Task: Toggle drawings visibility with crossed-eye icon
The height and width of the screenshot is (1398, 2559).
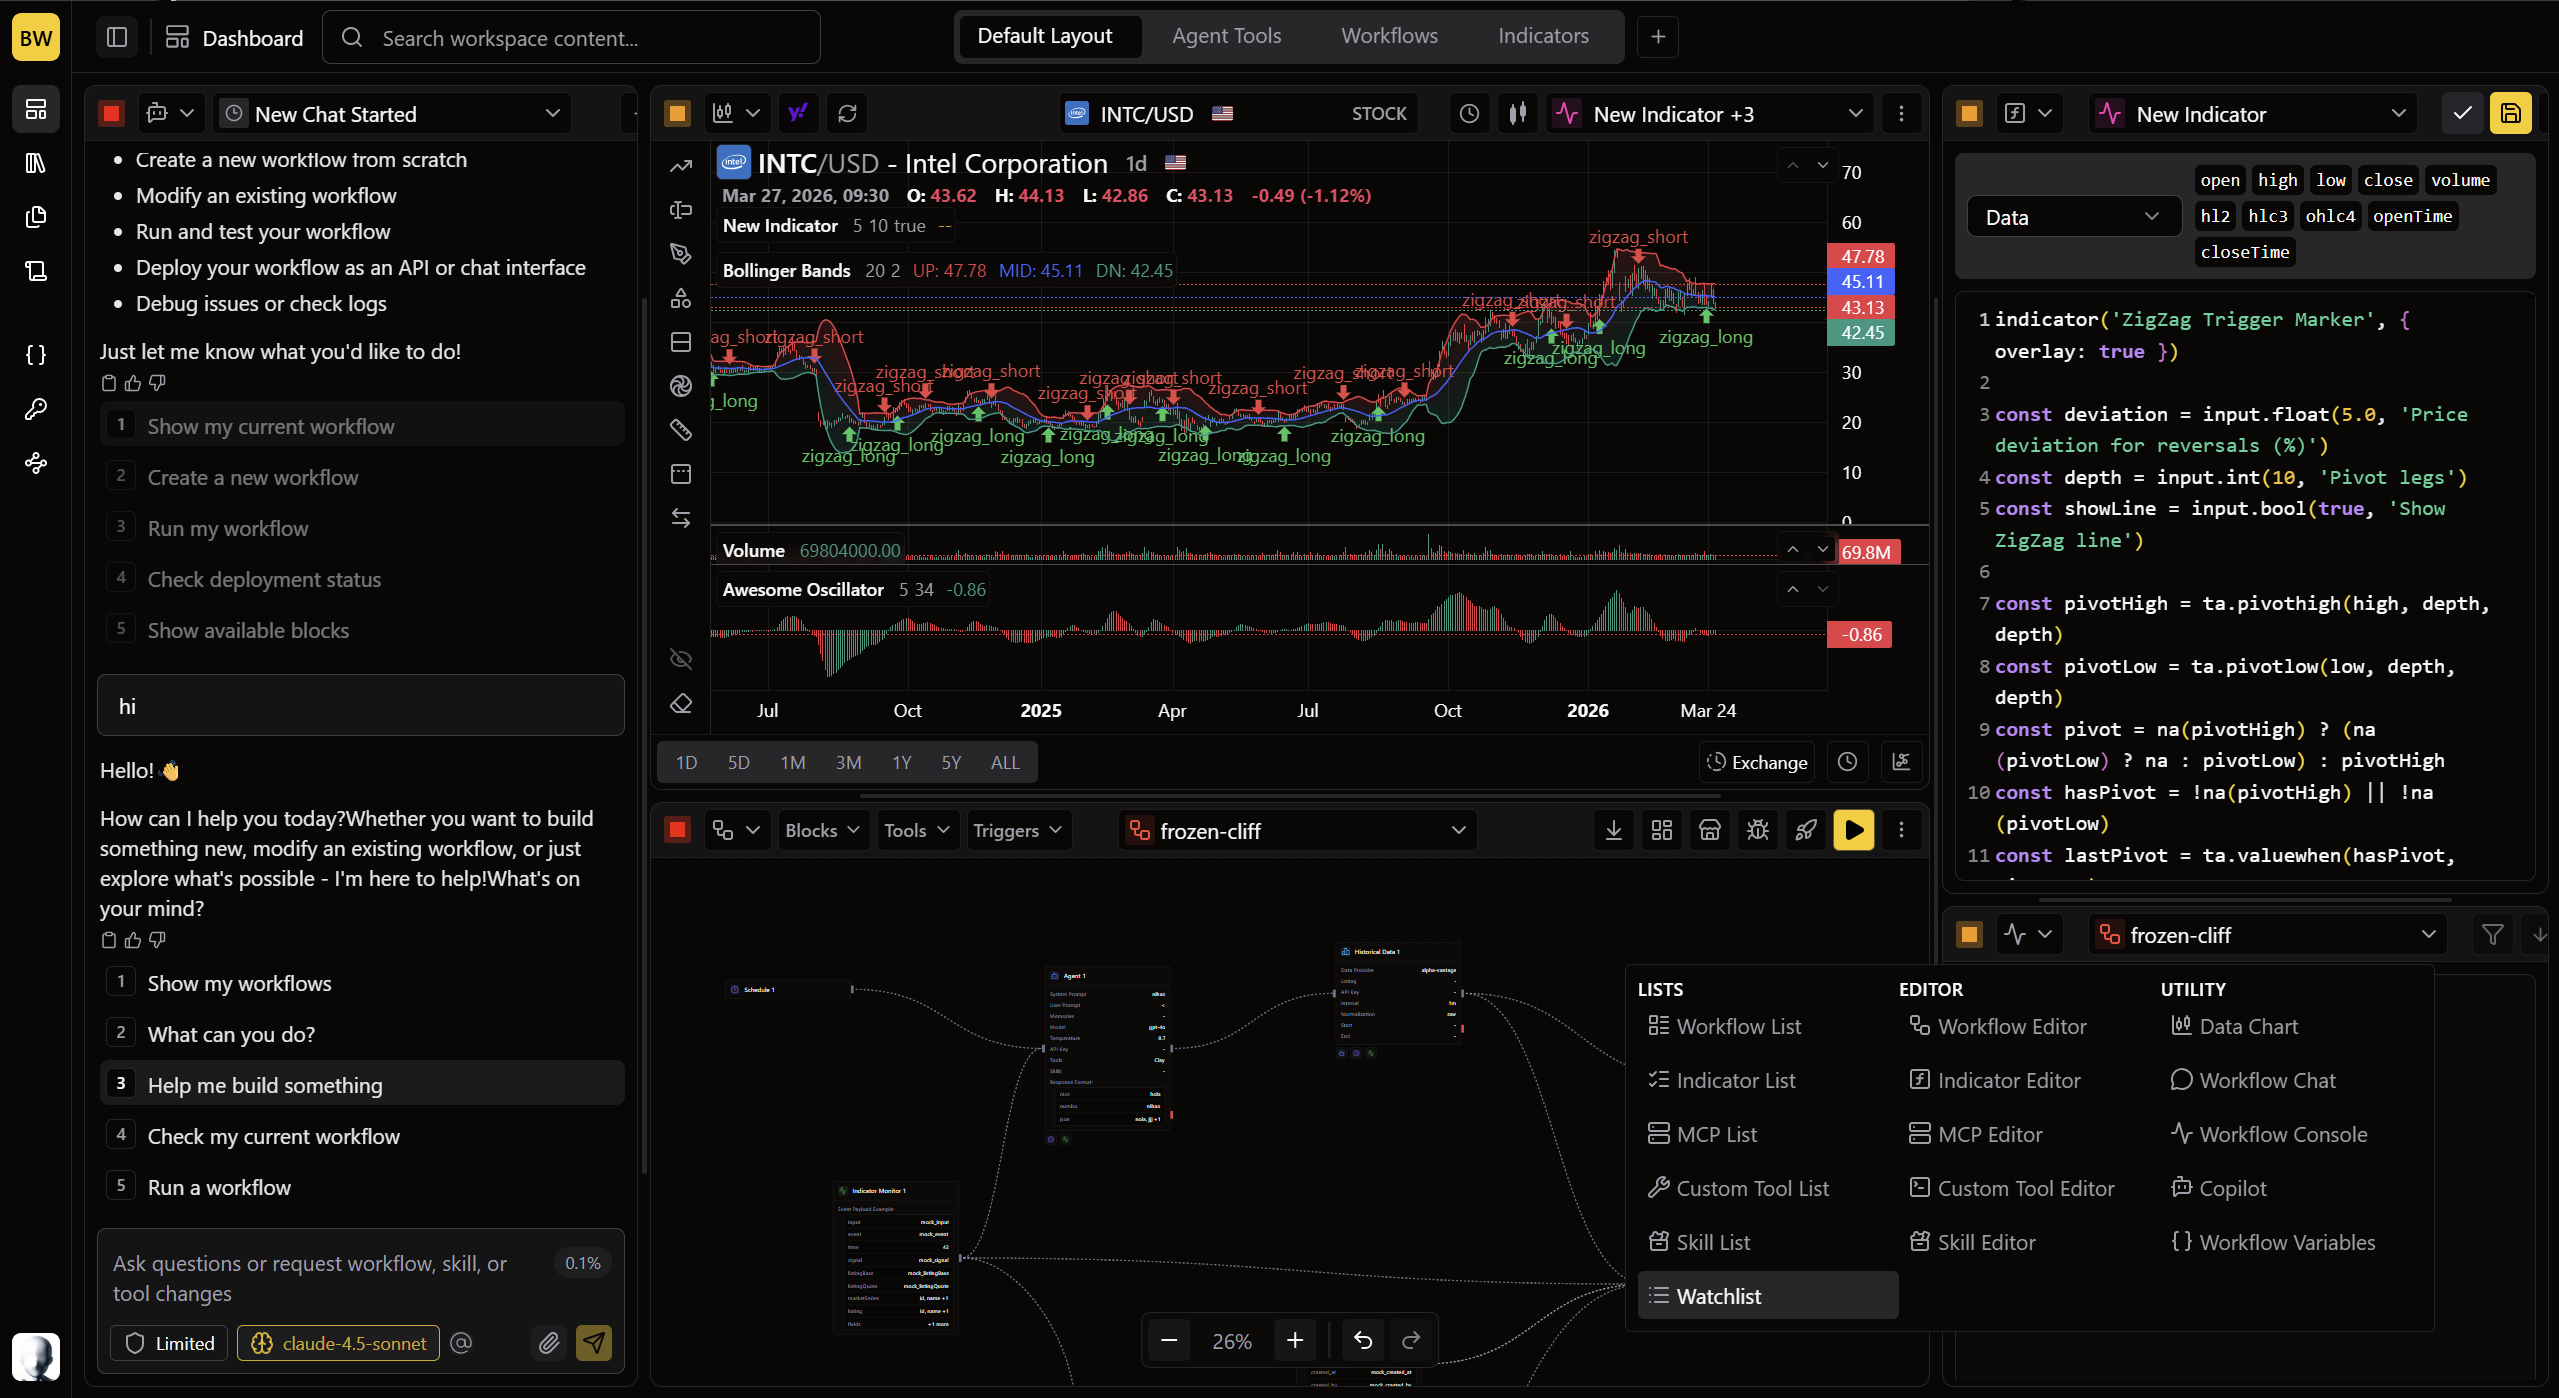Action: coord(681,659)
